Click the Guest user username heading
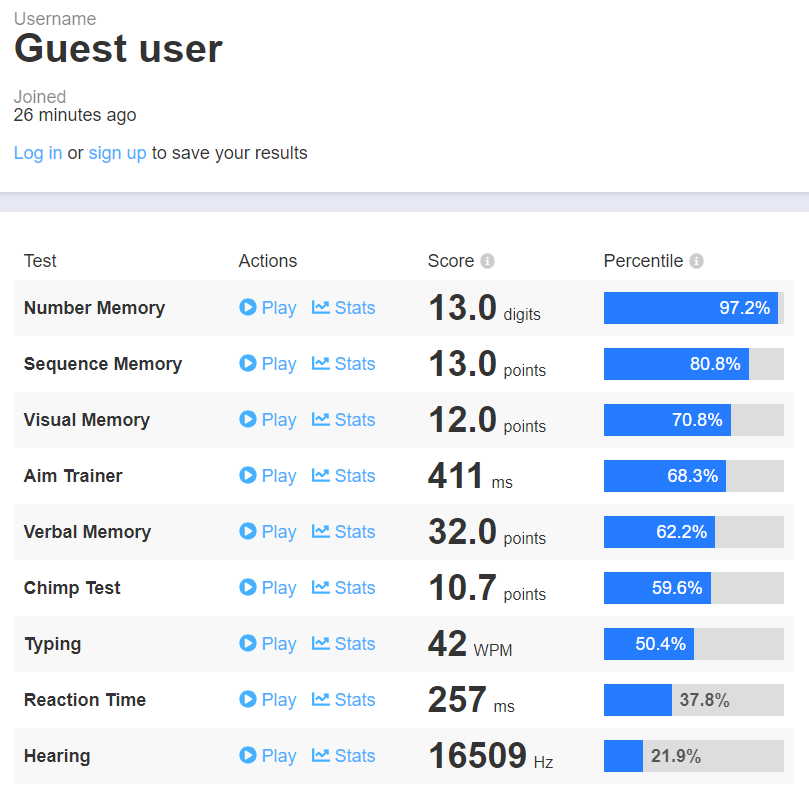809x790 pixels. [118, 48]
